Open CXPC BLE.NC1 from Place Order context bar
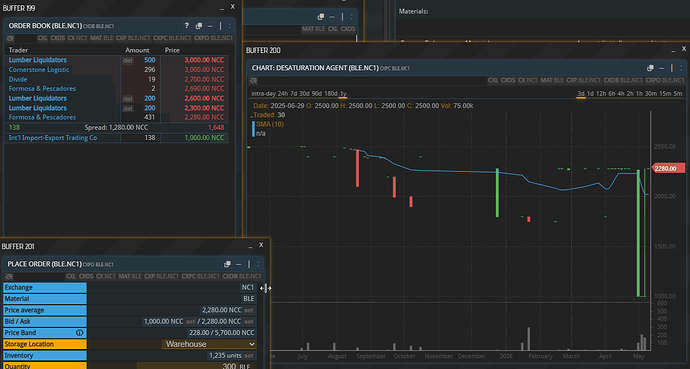The image size is (690, 369). point(200,277)
